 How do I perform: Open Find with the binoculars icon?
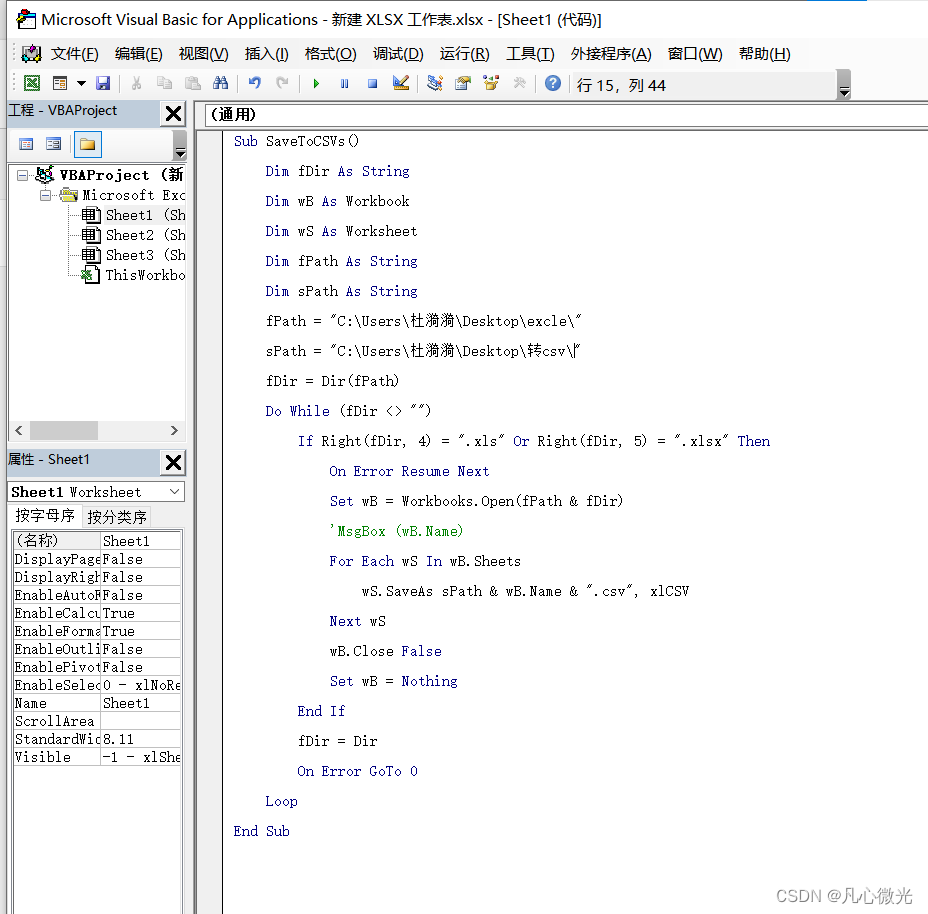(x=220, y=83)
